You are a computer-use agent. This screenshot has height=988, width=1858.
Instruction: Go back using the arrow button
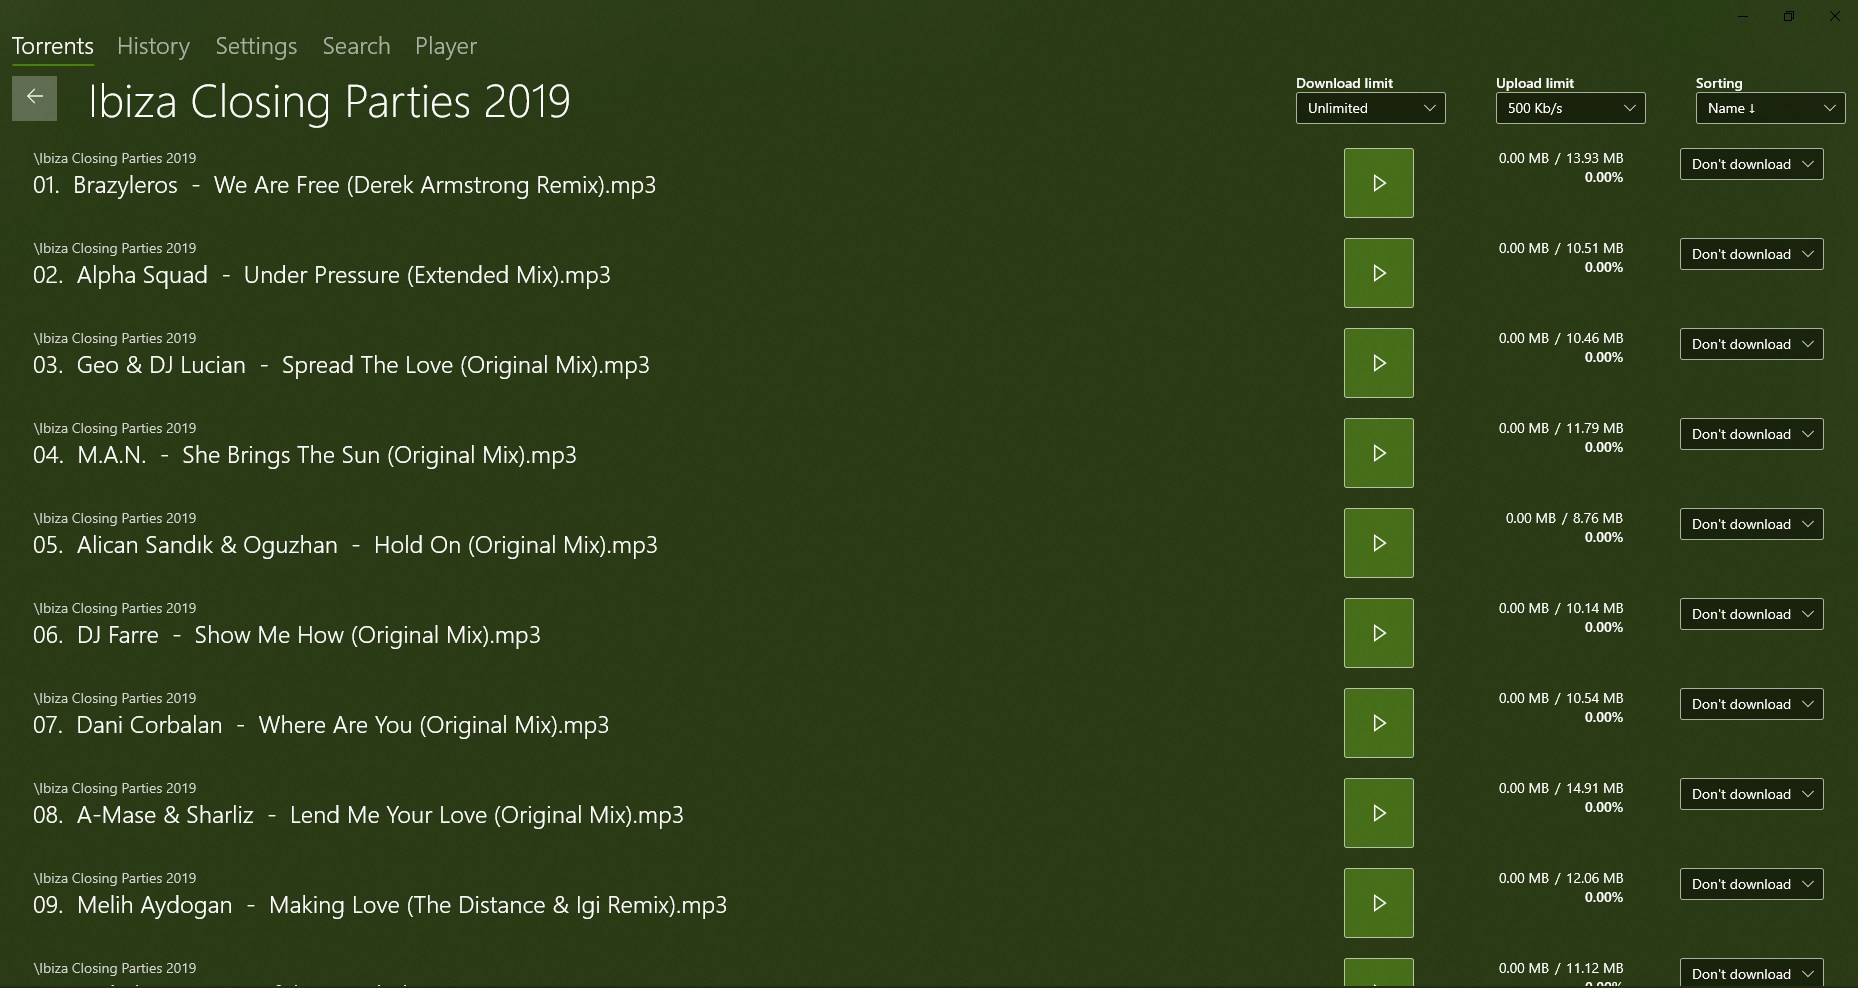pyautogui.click(x=34, y=98)
